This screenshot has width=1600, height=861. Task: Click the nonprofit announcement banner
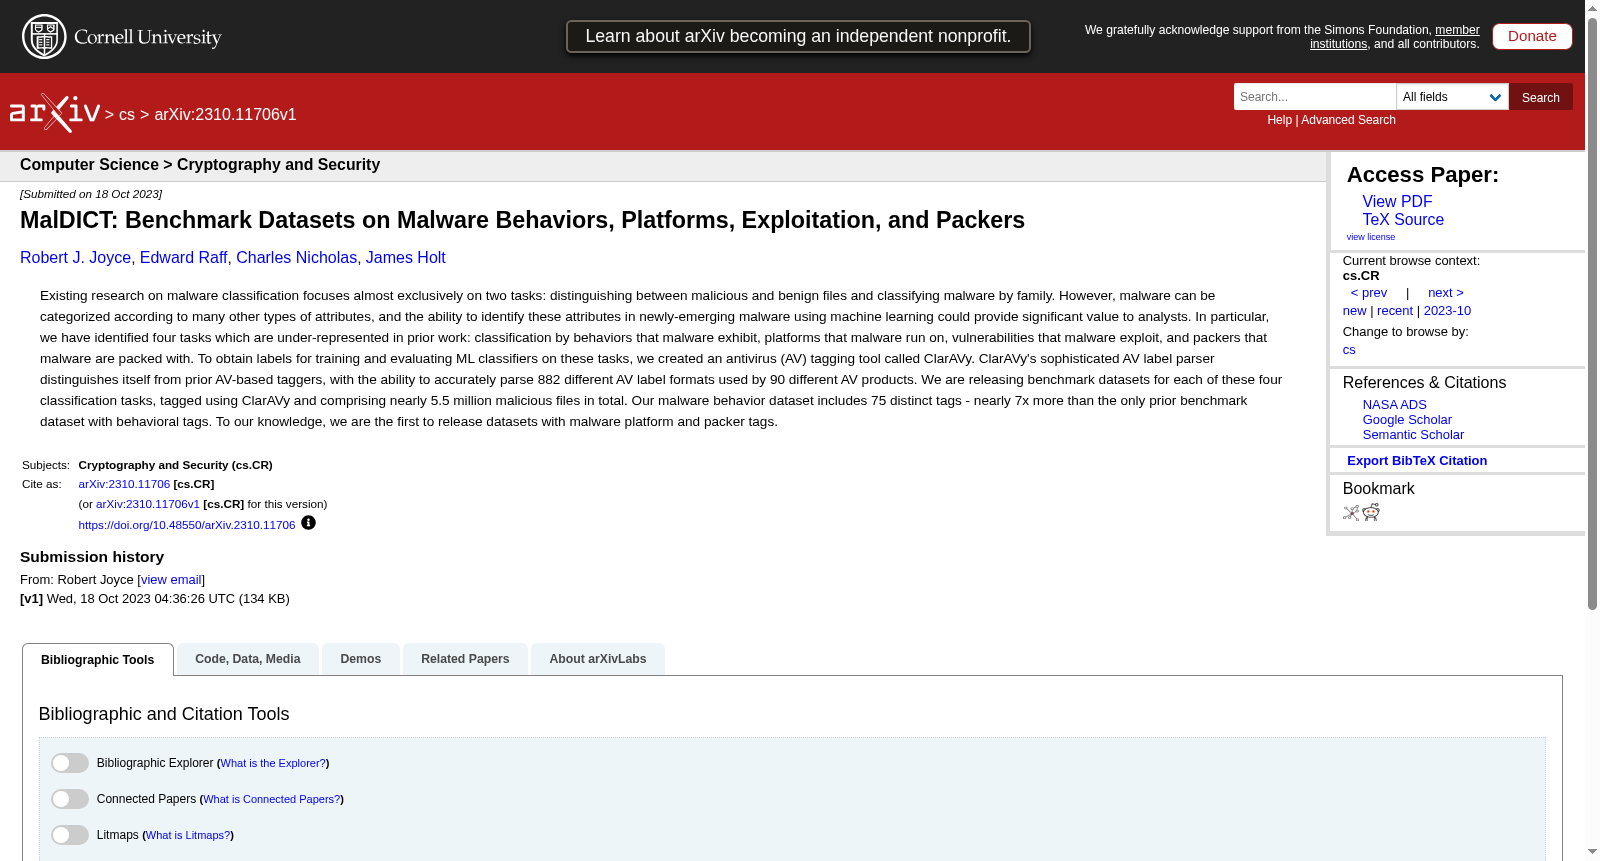798,36
